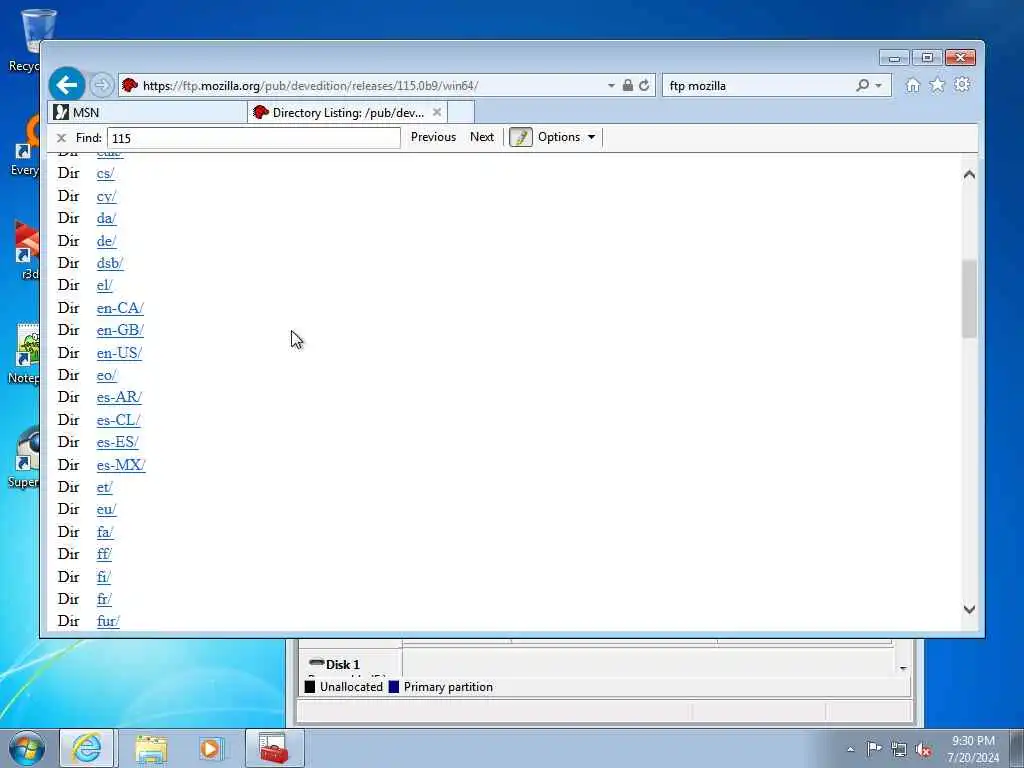Open the fur/ directory link
Image resolution: width=1024 pixels, height=768 pixels.
tap(108, 621)
